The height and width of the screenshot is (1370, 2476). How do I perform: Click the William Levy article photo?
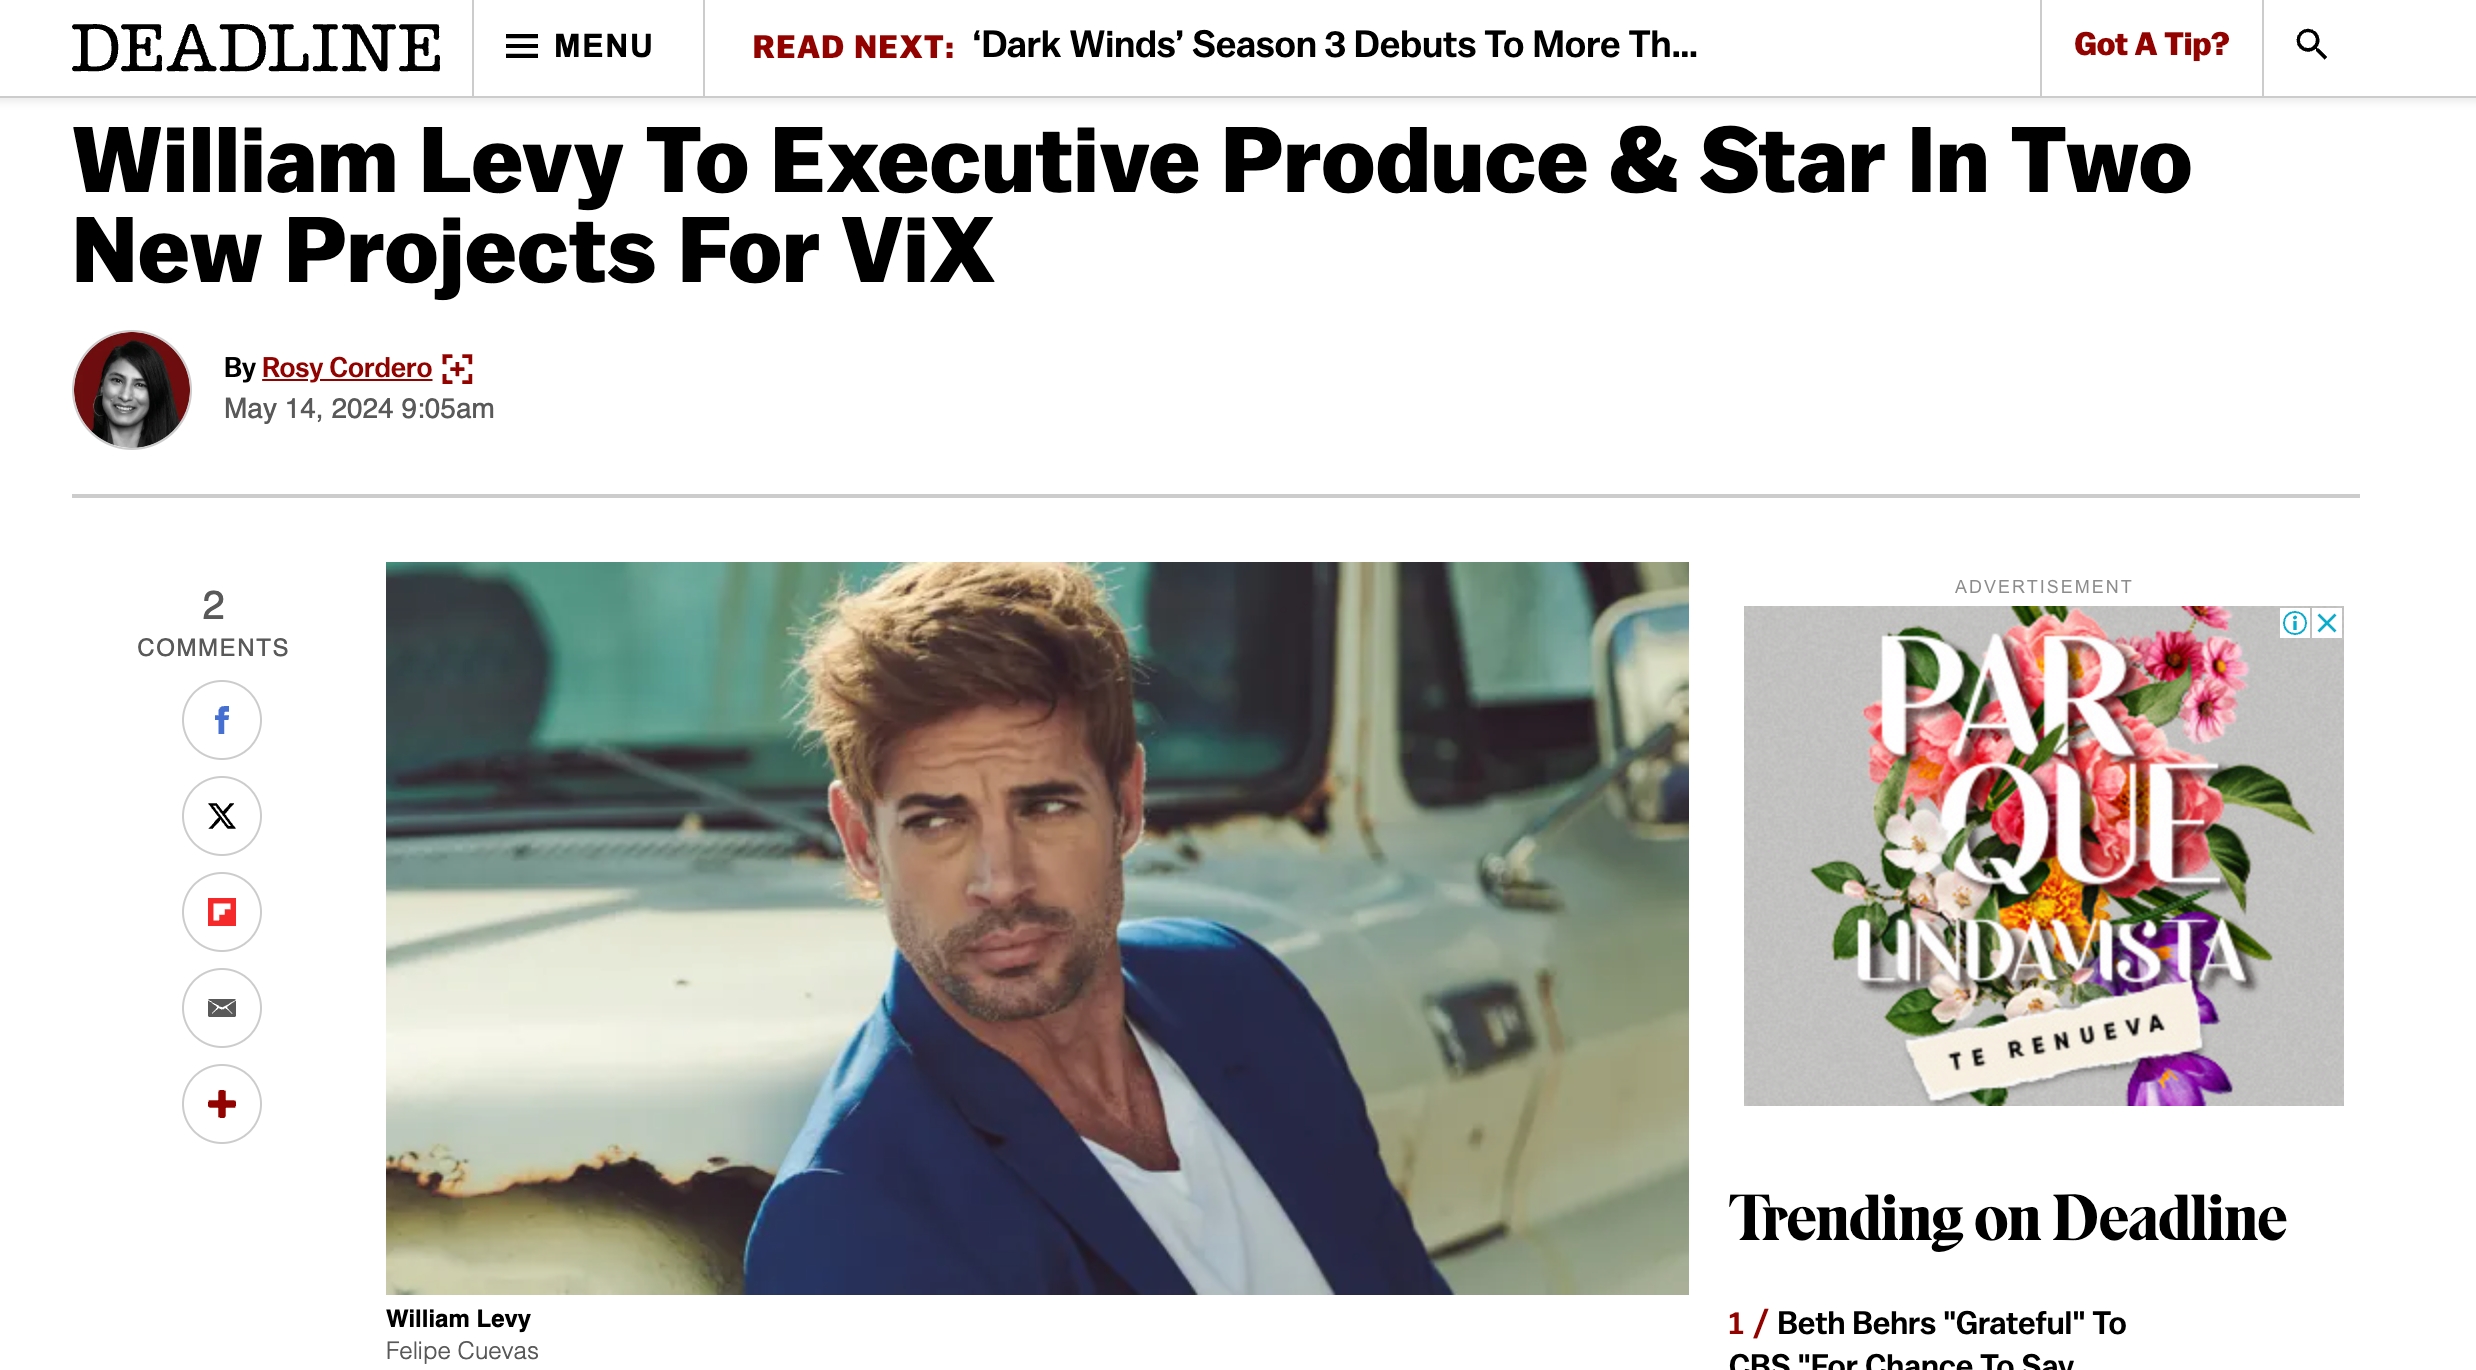(1037, 928)
